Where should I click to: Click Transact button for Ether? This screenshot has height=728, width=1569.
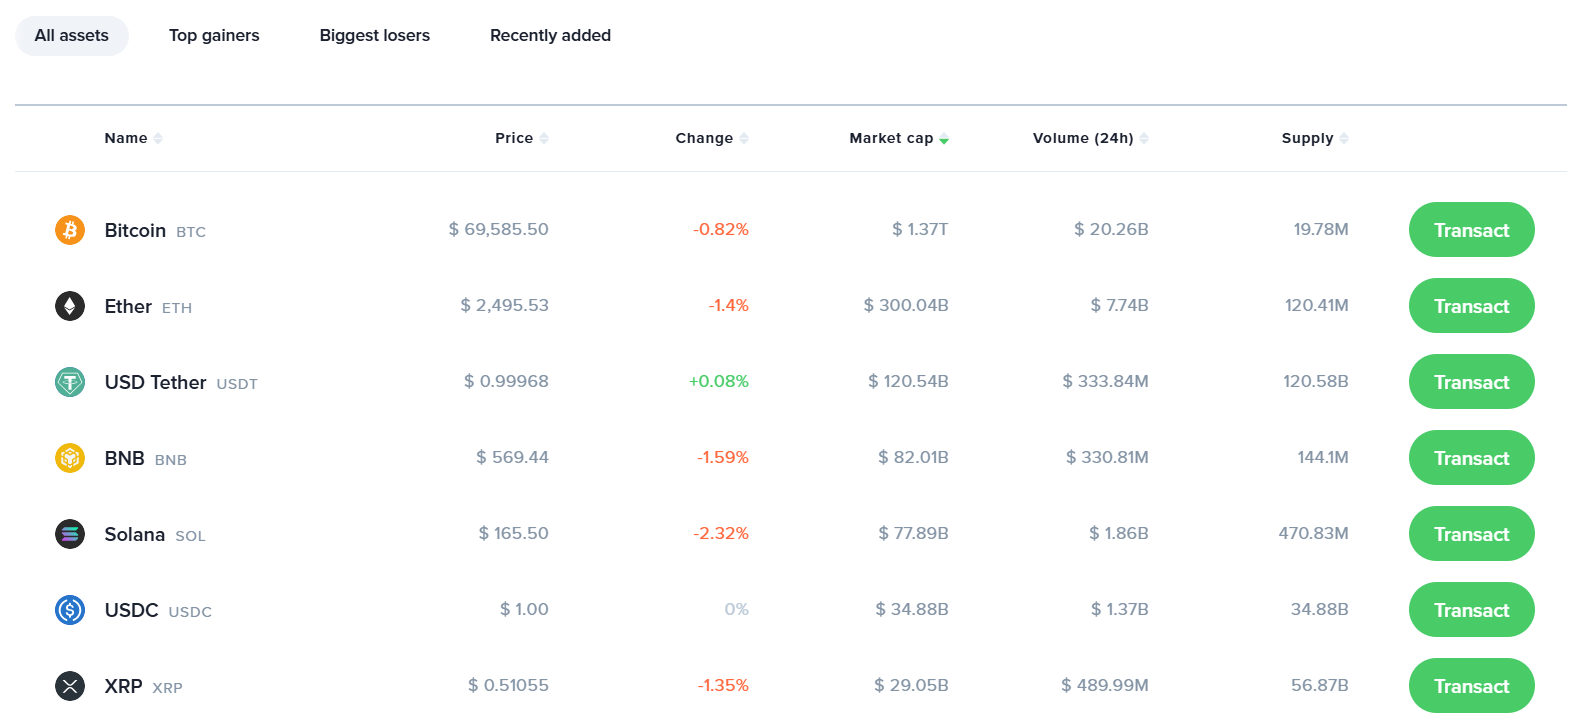[1472, 306]
